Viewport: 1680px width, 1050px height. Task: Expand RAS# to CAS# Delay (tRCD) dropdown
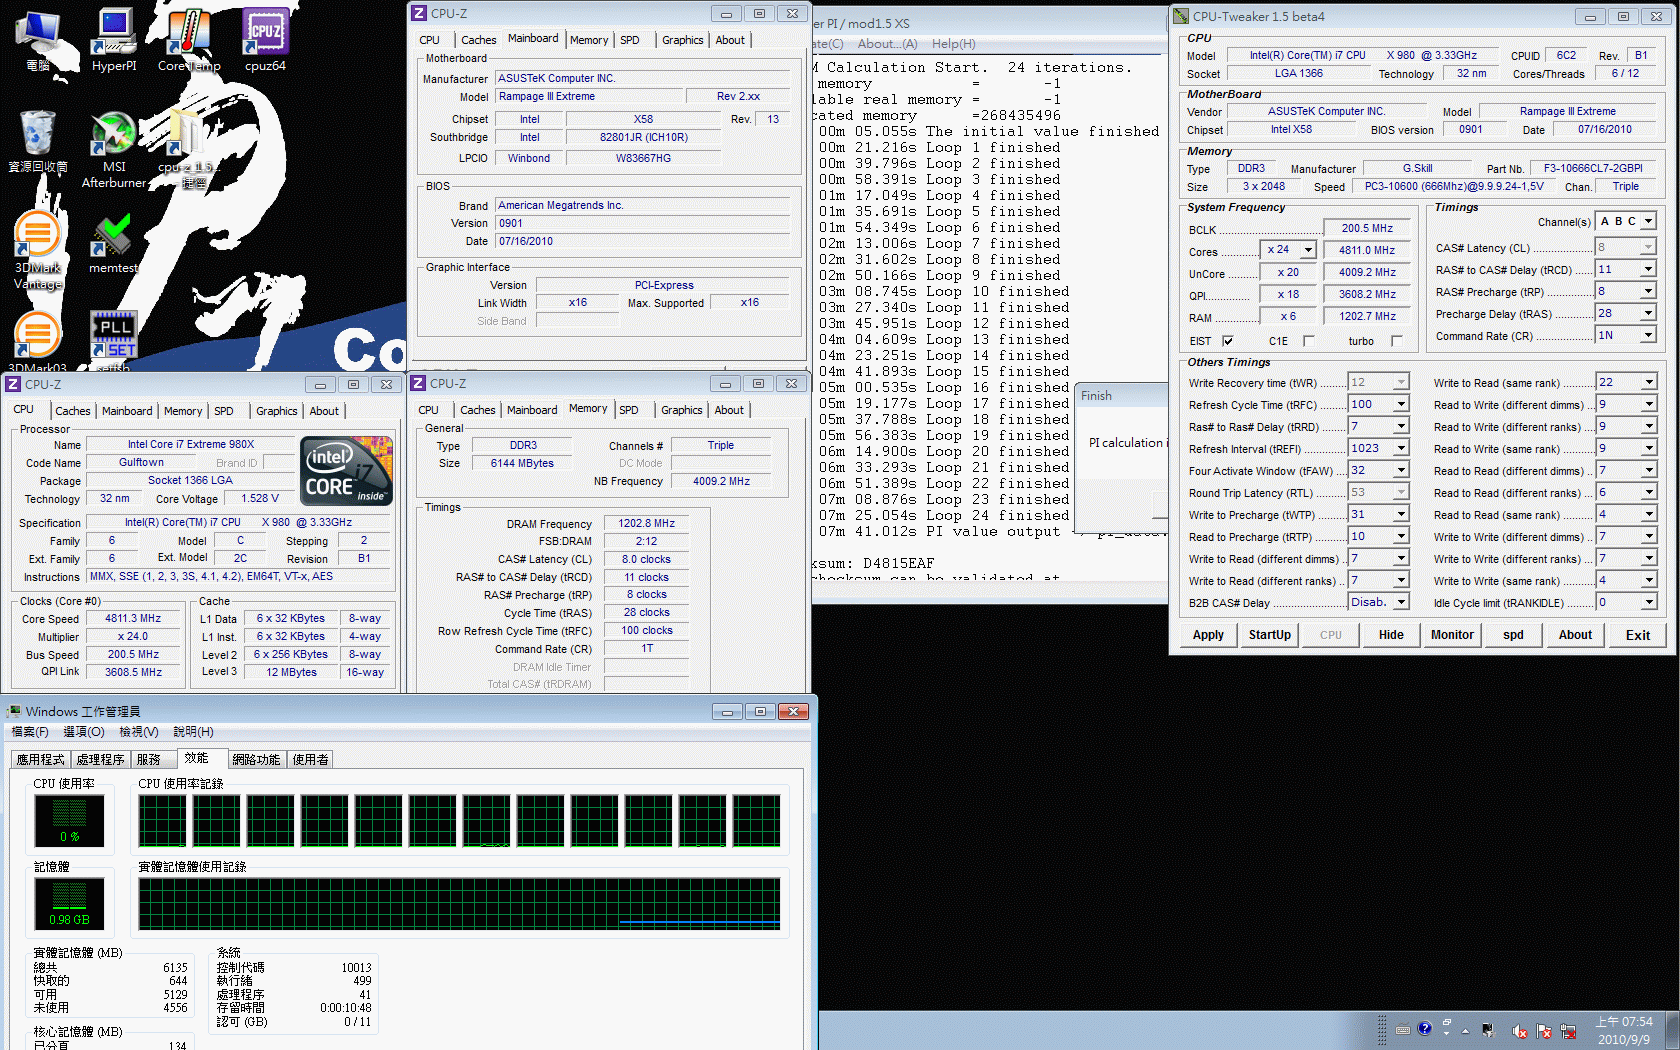pos(1648,269)
